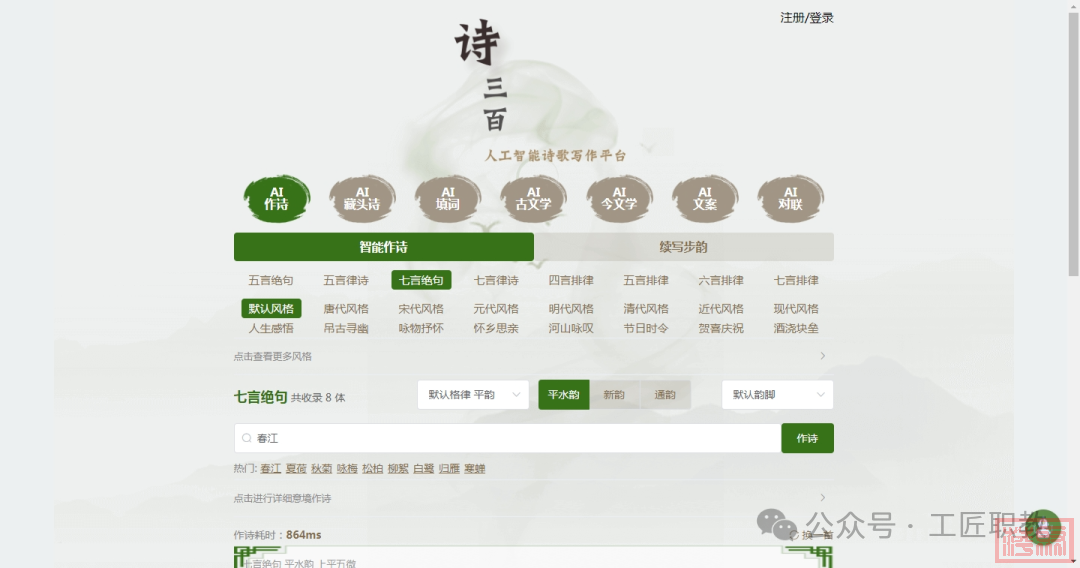The height and width of the screenshot is (568, 1080).
Task: Toggle the 通韵 rhyme option
Action: click(665, 395)
